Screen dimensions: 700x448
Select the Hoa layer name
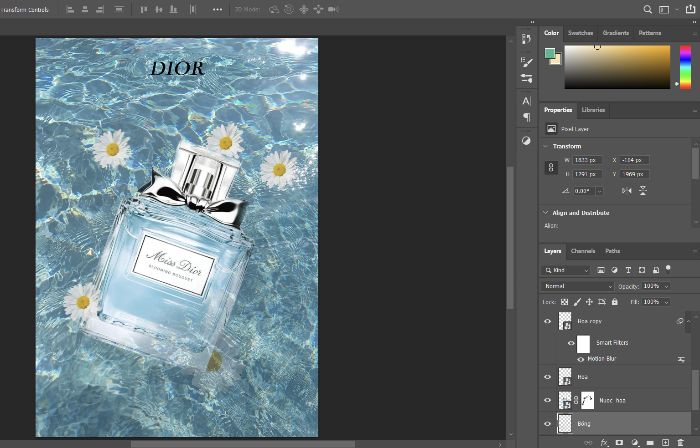583,377
